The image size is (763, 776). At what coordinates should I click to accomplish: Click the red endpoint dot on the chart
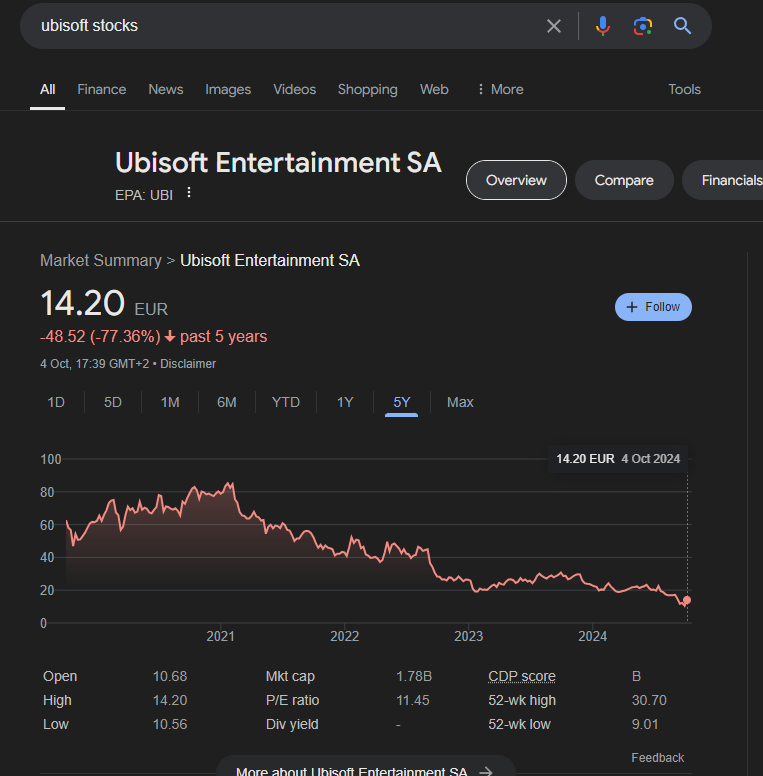click(687, 600)
